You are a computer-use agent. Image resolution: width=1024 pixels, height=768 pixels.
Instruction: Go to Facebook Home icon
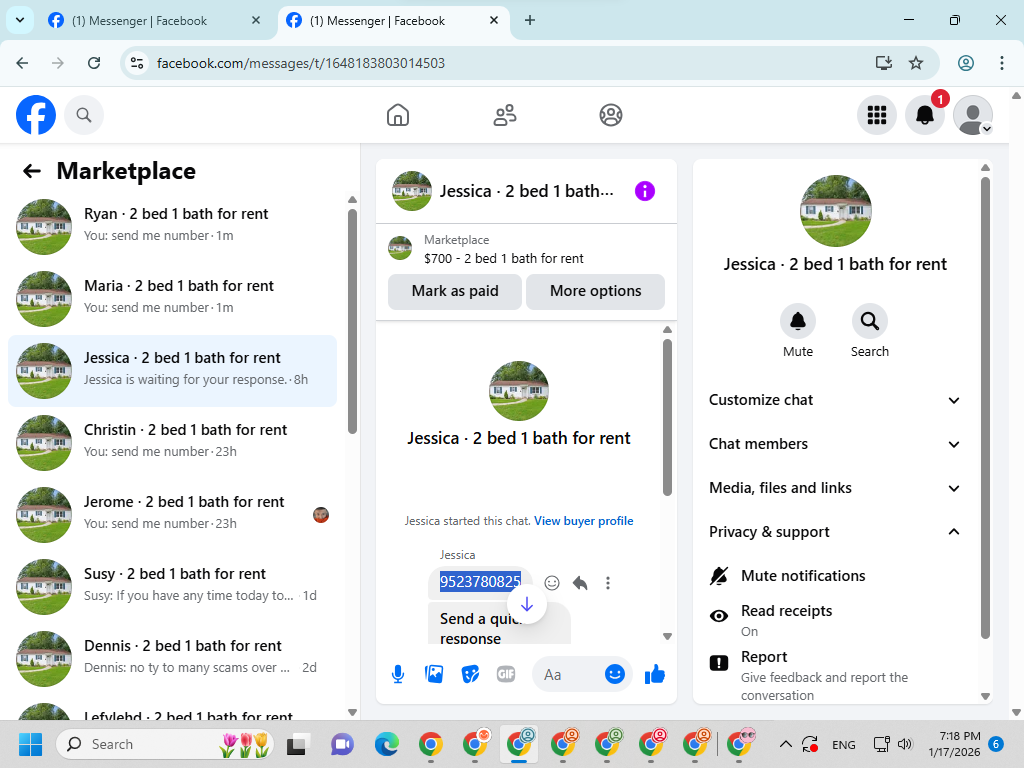[x=398, y=116]
